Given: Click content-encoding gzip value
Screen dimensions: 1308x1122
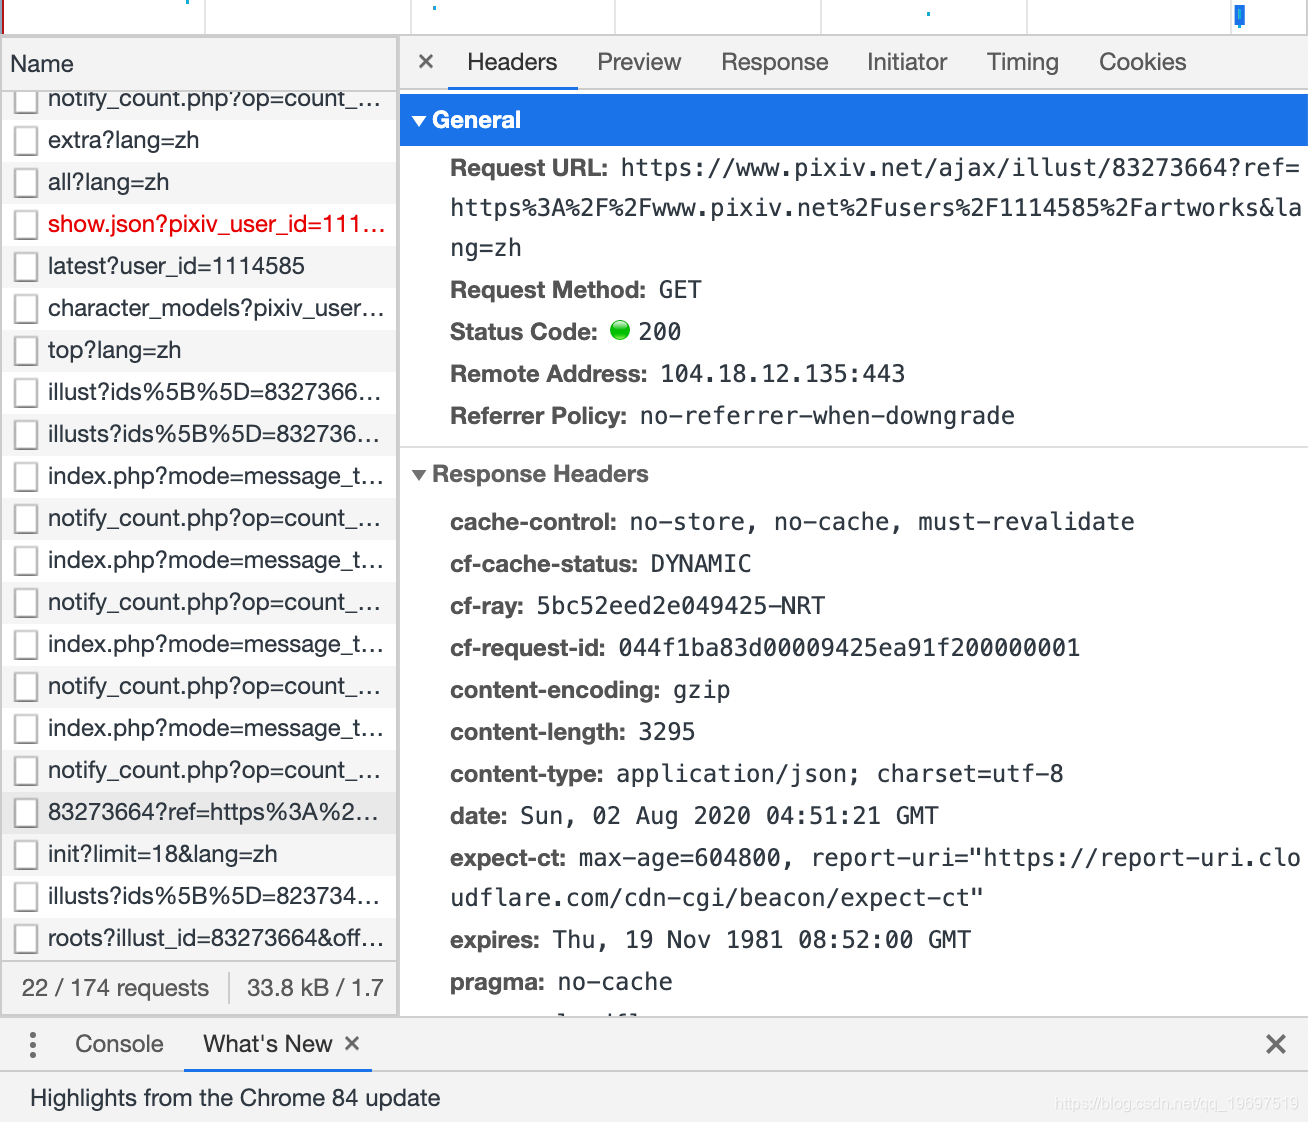Looking at the screenshot, I should coord(701,690).
